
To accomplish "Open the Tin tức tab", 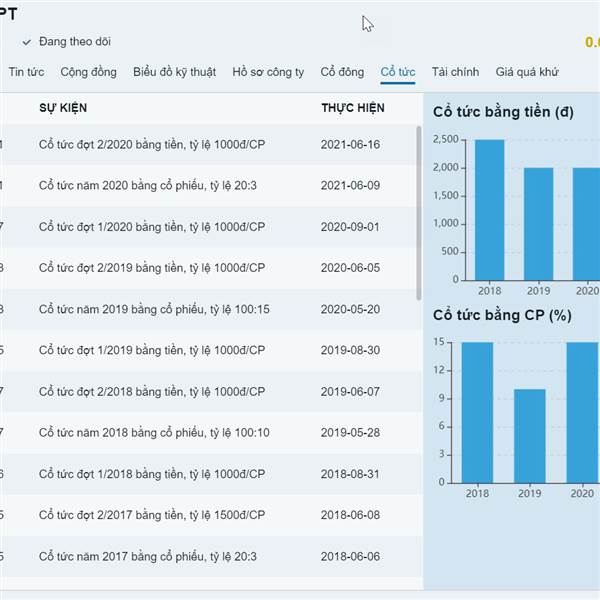I will (x=26, y=72).
